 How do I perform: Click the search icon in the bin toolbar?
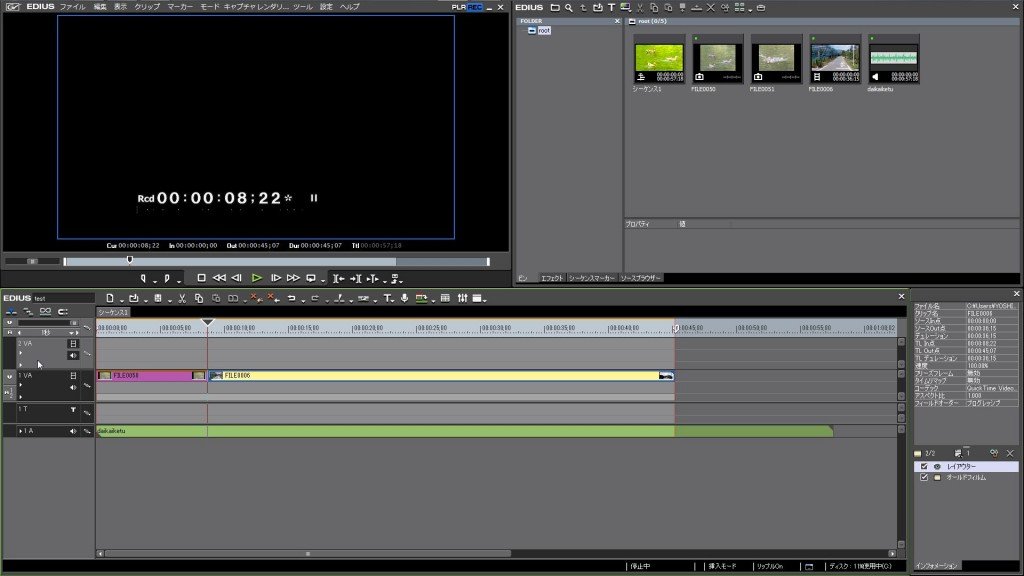click(x=569, y=8)
